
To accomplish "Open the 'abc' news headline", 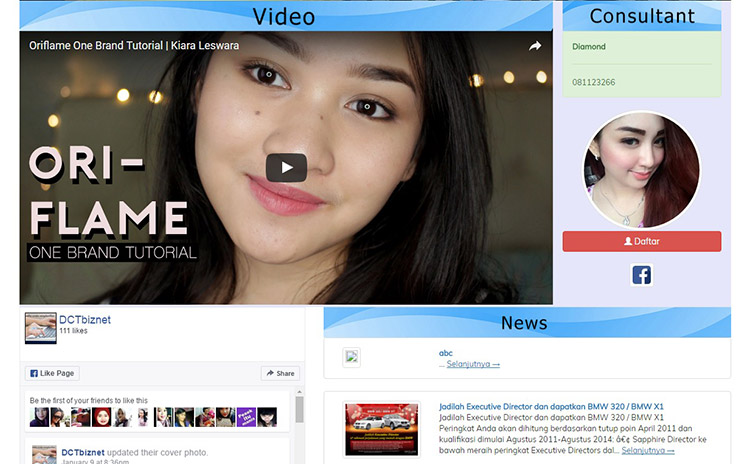I will (446, 353).
